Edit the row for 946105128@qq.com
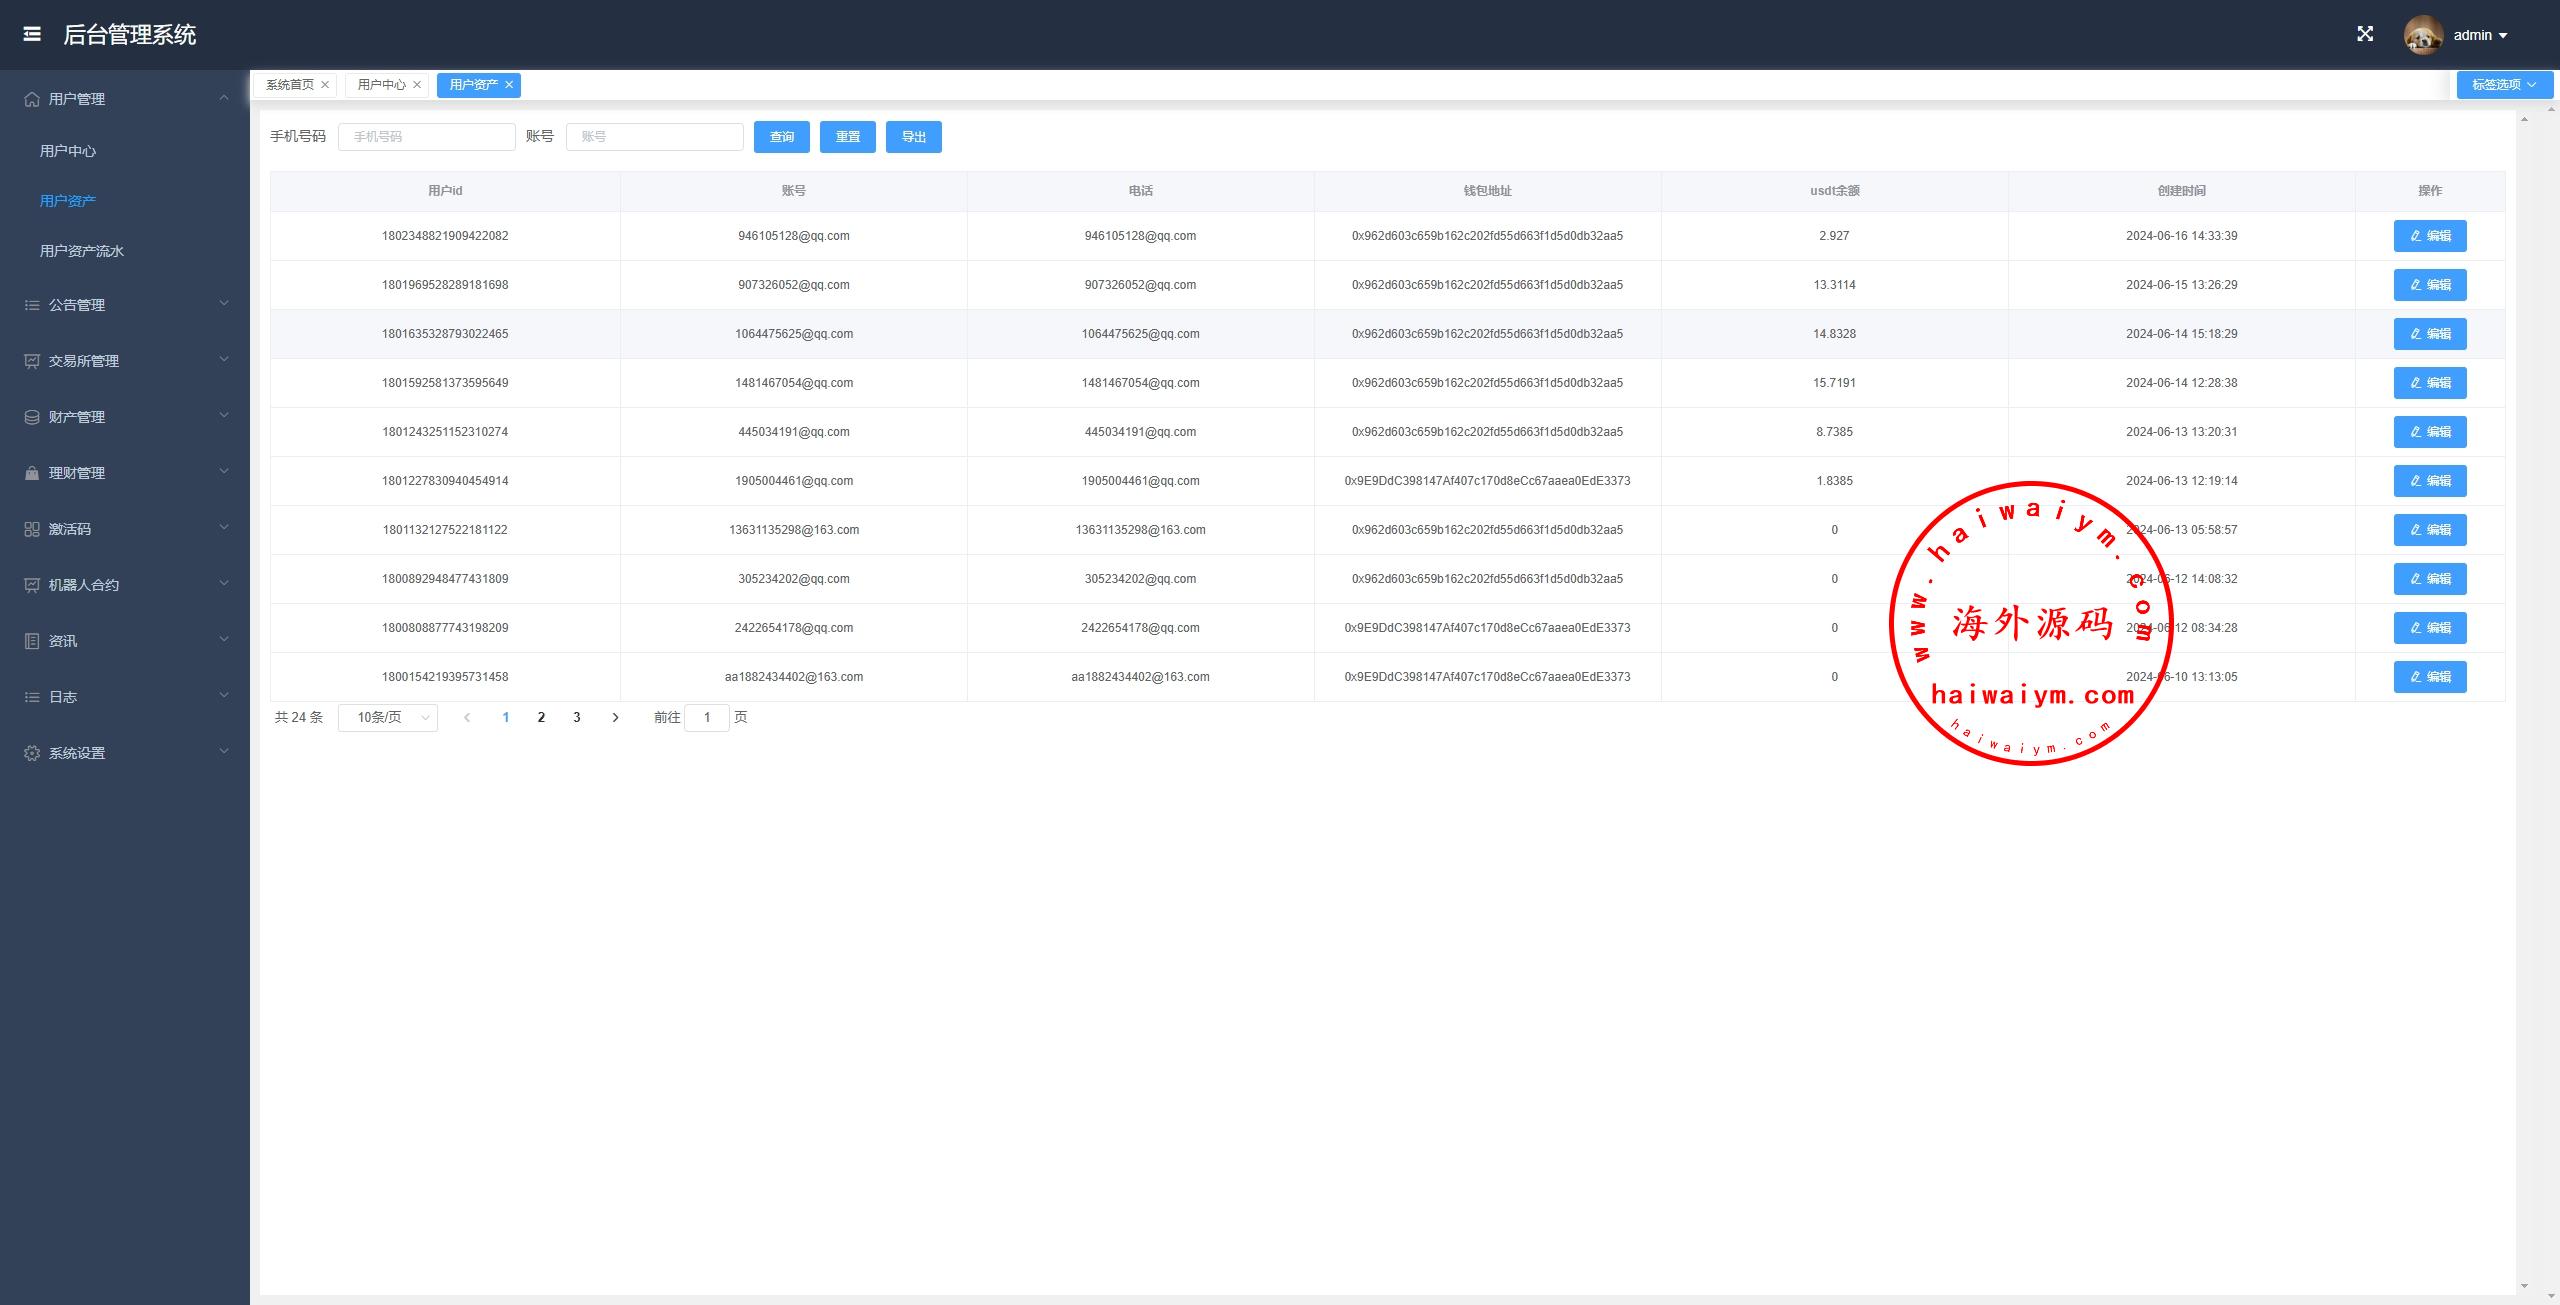The height and width of the screenshot is (1305, 2560). 2429,236
